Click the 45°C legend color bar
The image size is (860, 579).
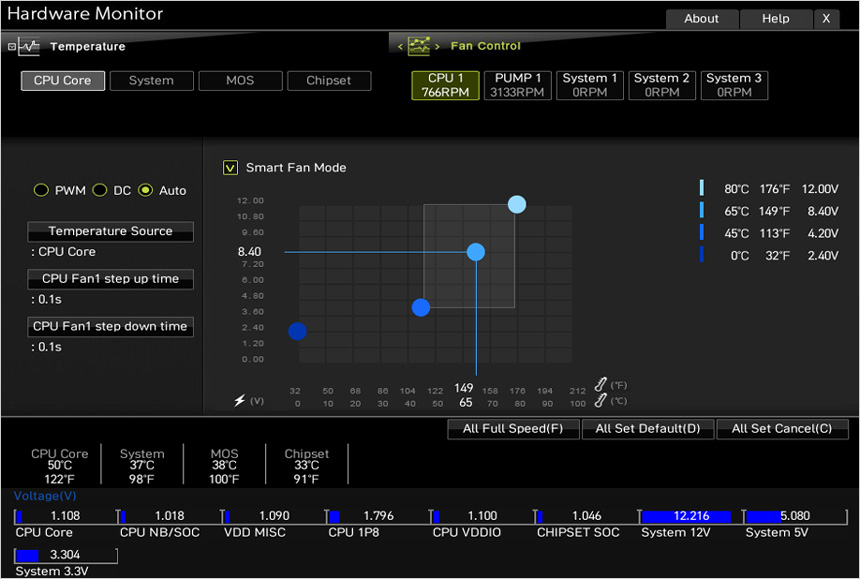701,232
